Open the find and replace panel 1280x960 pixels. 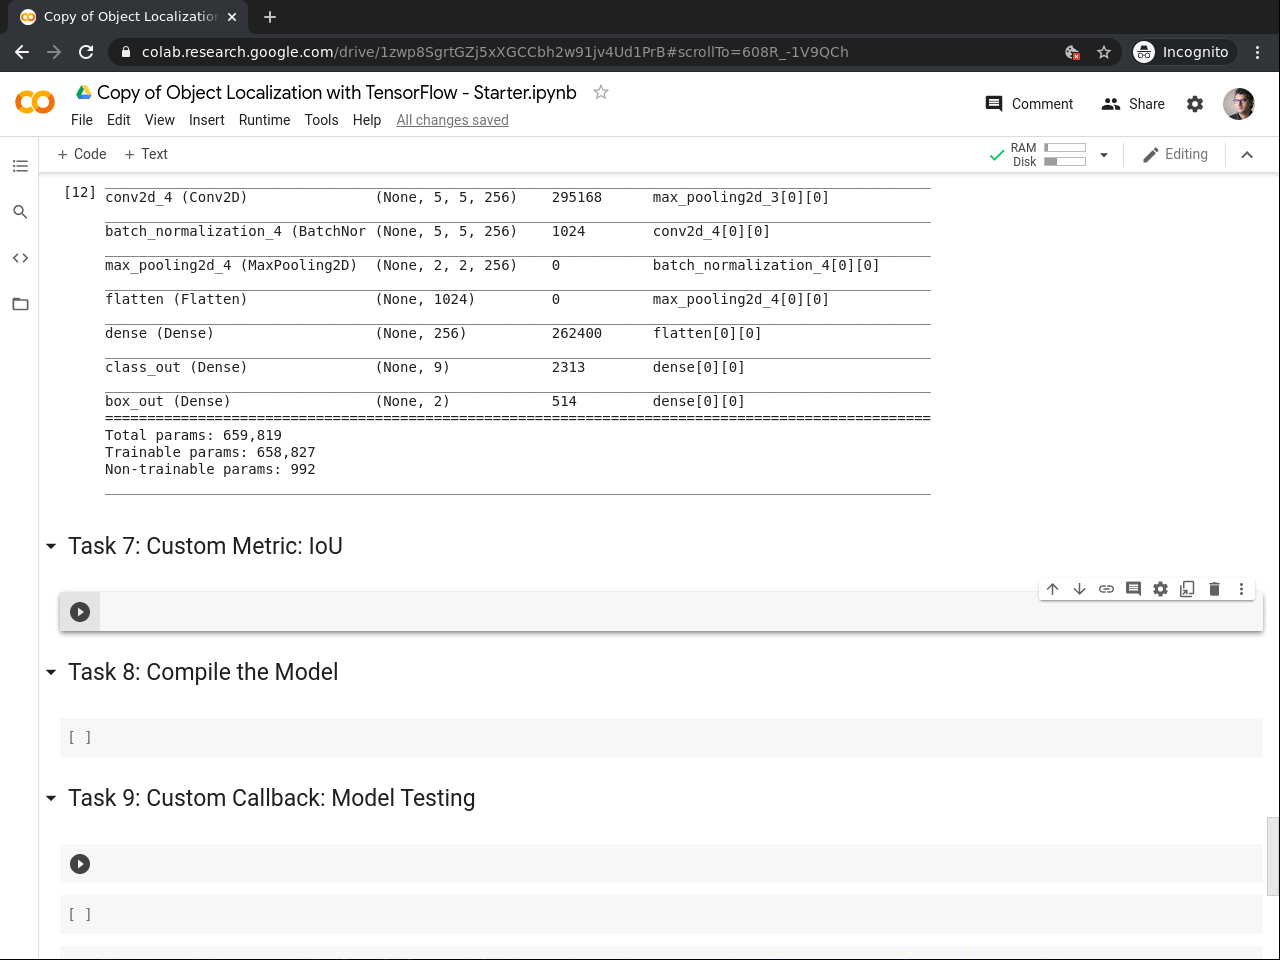click(20, 212)
